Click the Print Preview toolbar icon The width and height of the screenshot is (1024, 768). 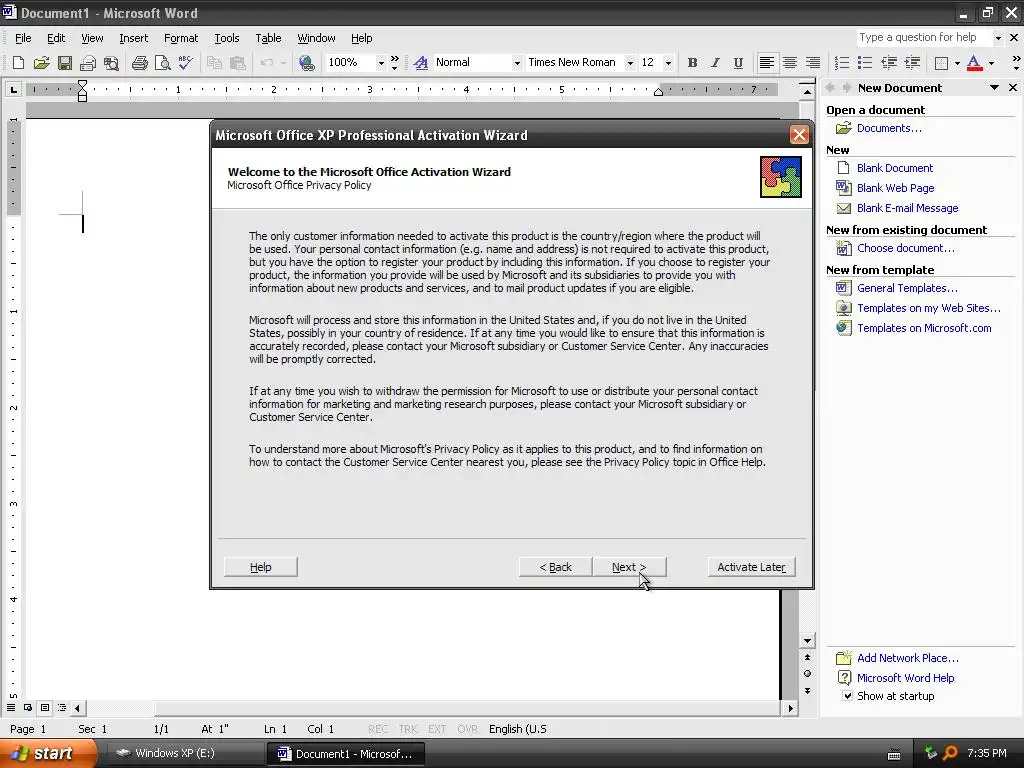162,63
